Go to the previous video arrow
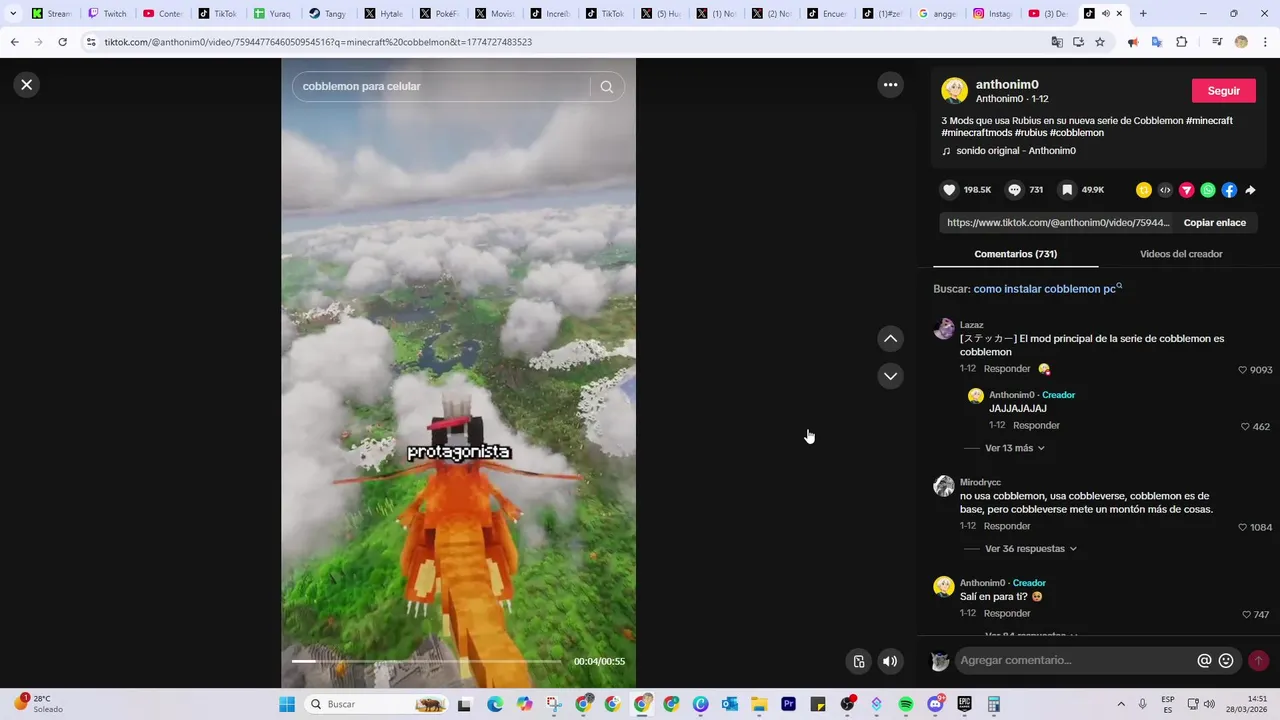 coord(890,339)
